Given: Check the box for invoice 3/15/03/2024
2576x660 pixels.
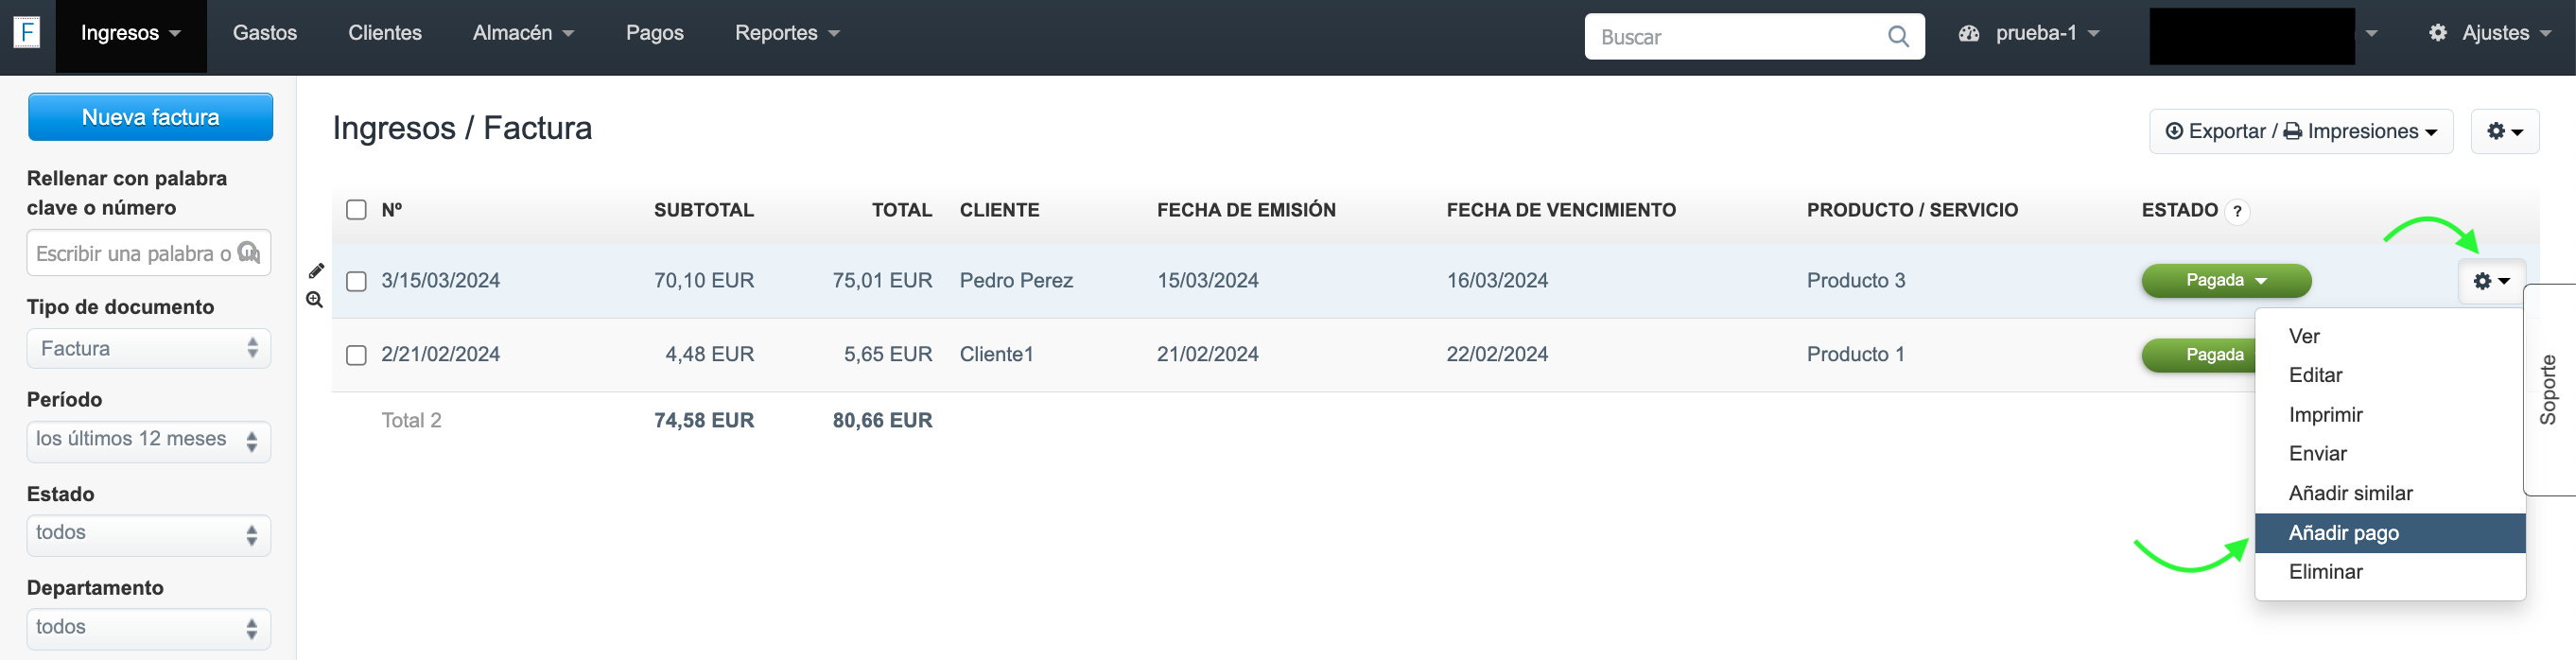Looking at the screenshot, I should pos(356,281).
